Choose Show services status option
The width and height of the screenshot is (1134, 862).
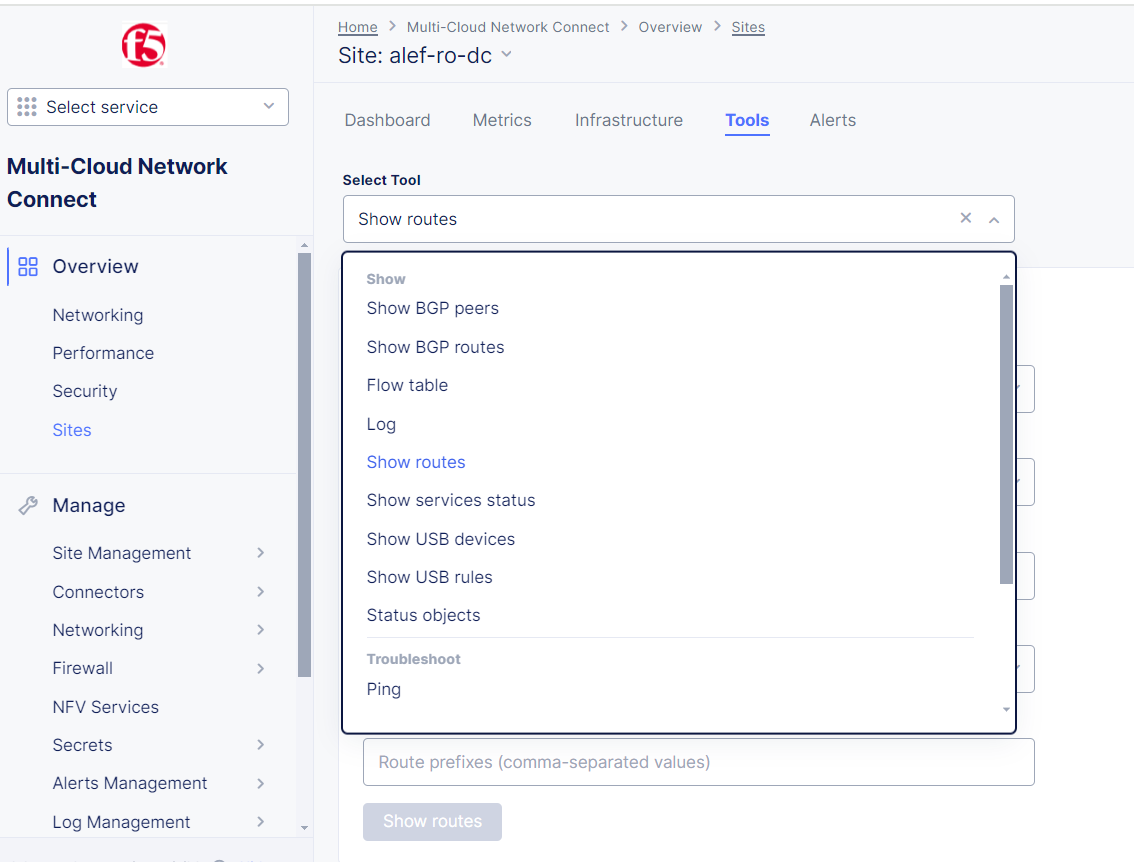point(451,500)
